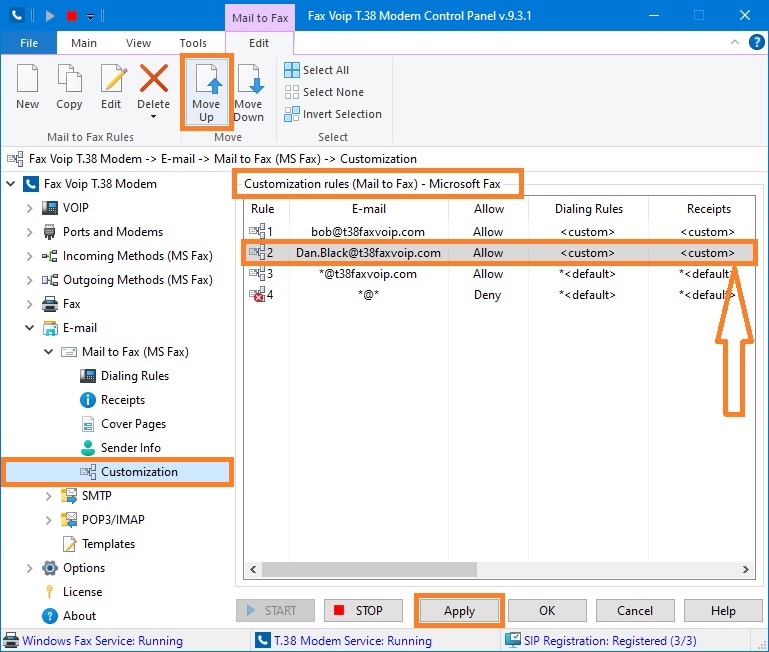The image size is (769, 652).
Task: Select rule 3 *@t38faxvoip.com
Action: pos(499,274)
